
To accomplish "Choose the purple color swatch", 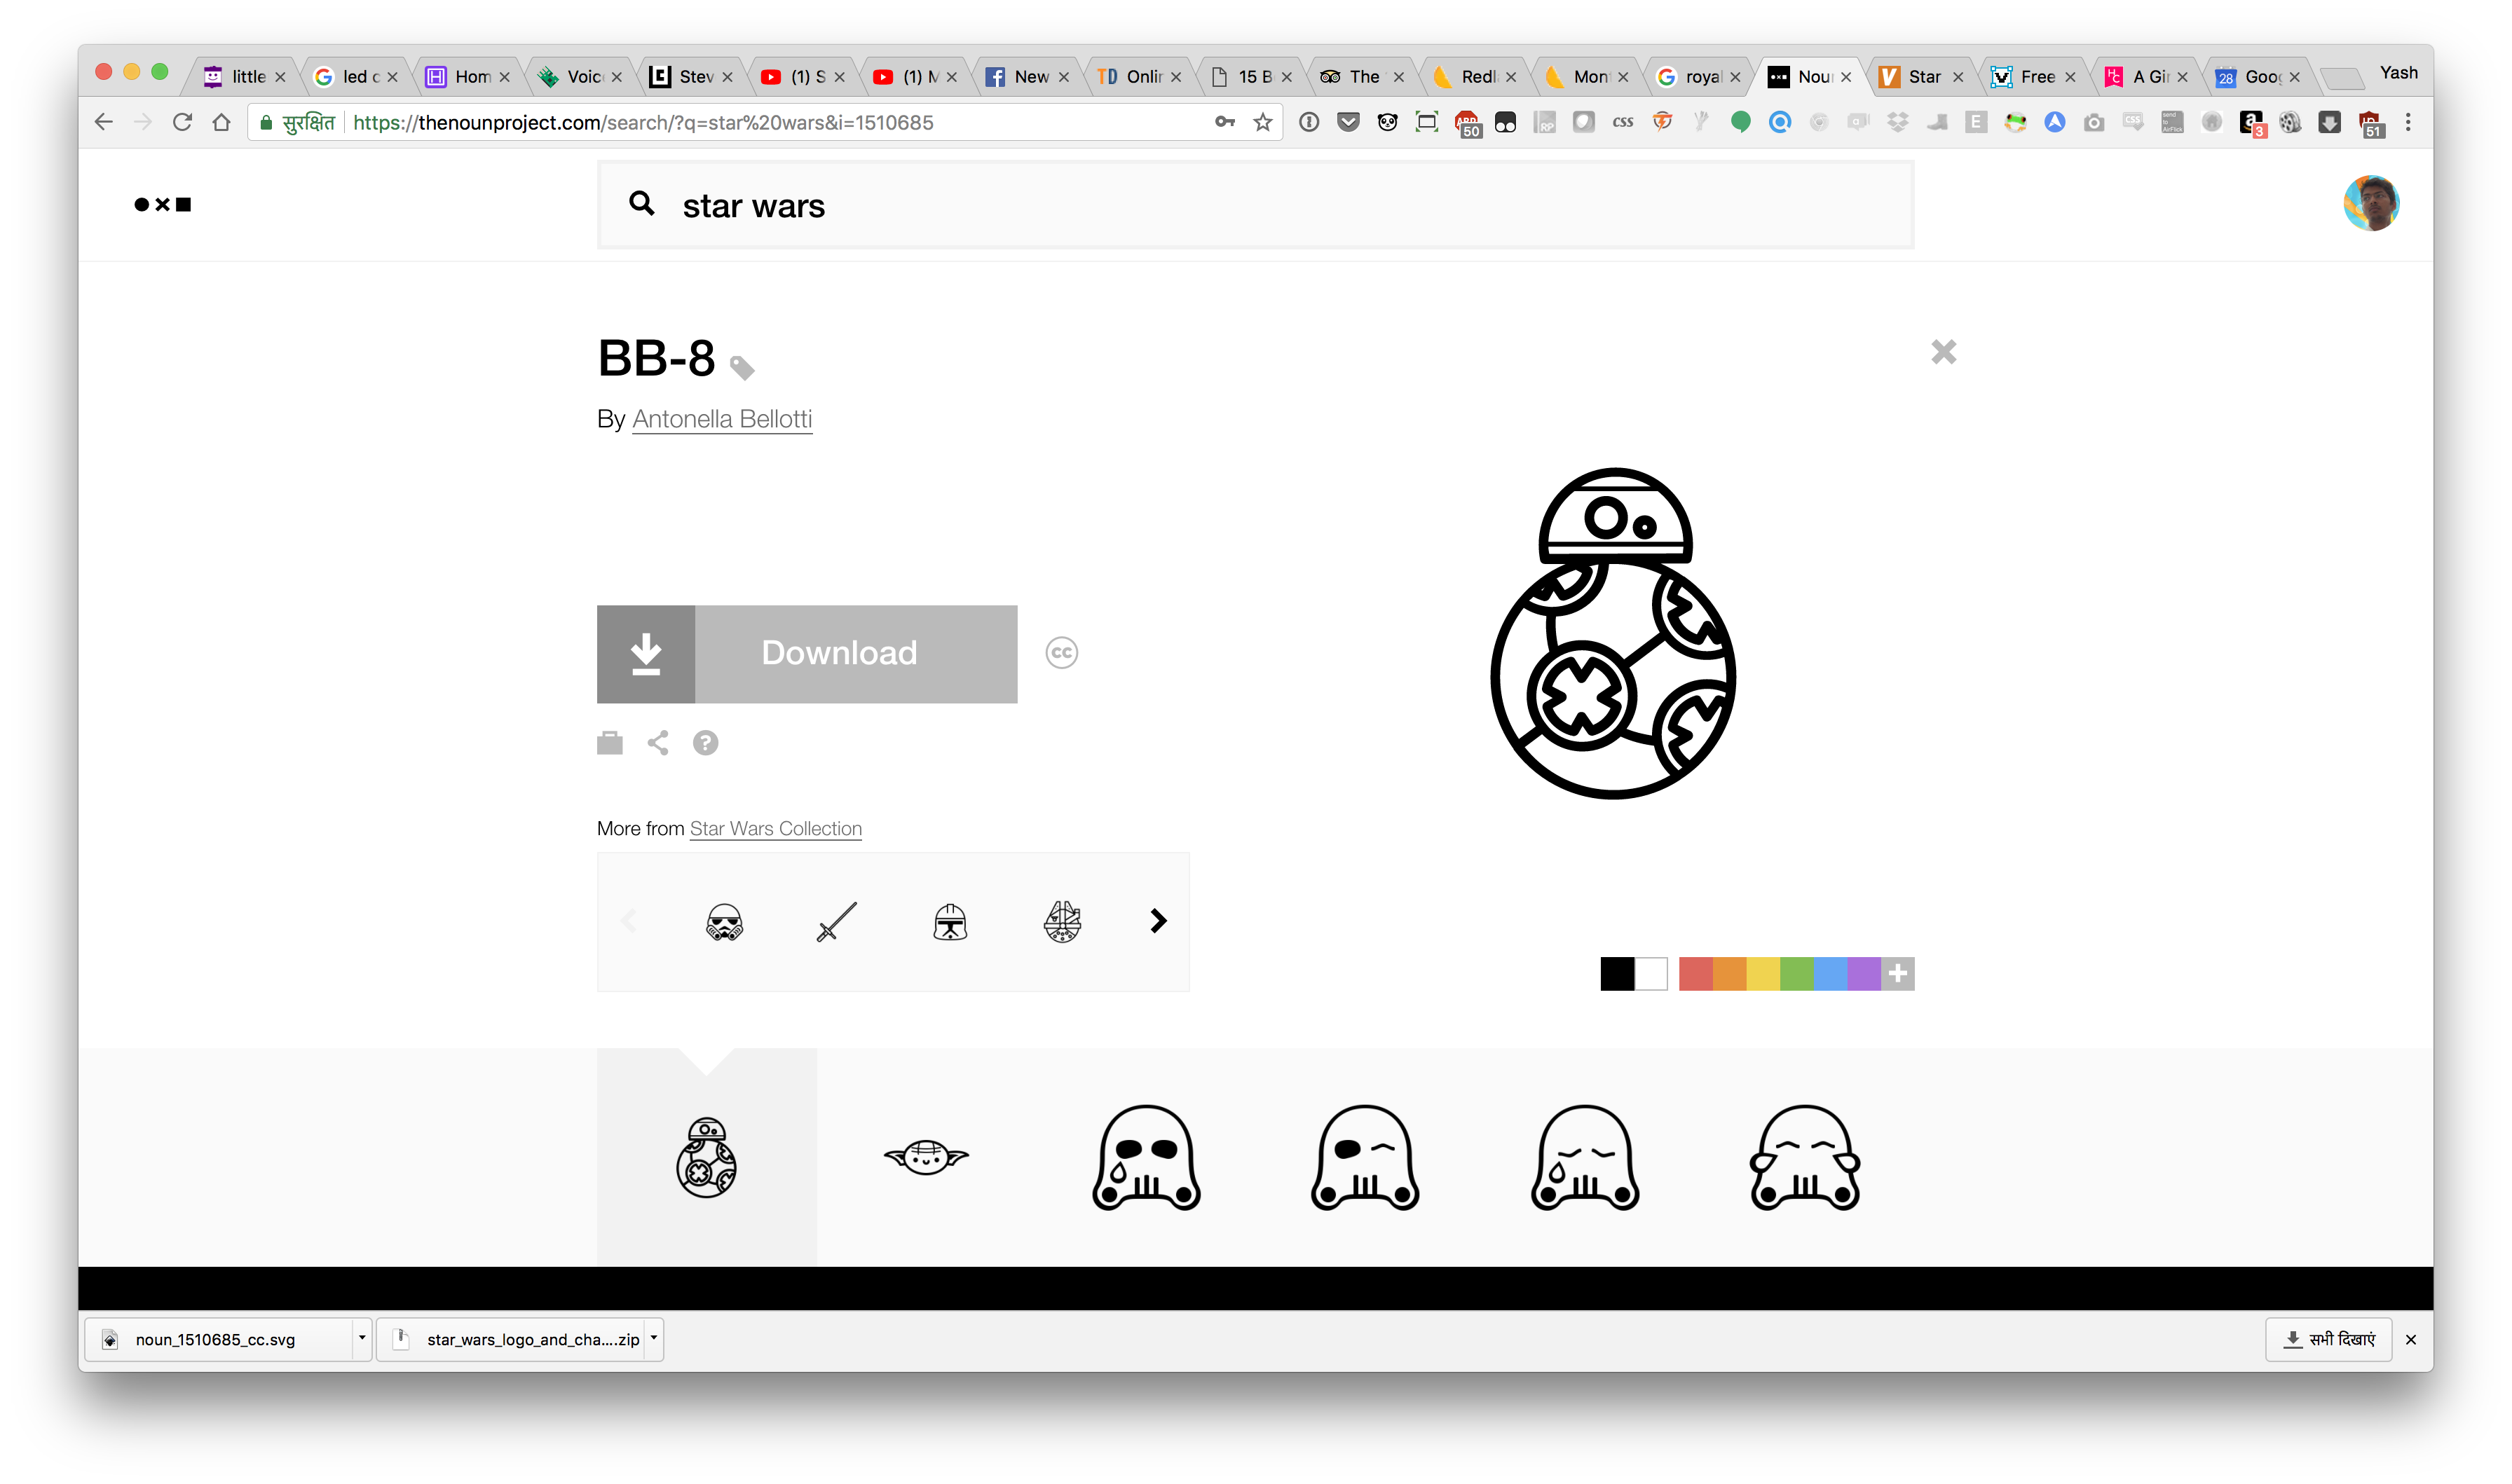I will [1864, 973].
